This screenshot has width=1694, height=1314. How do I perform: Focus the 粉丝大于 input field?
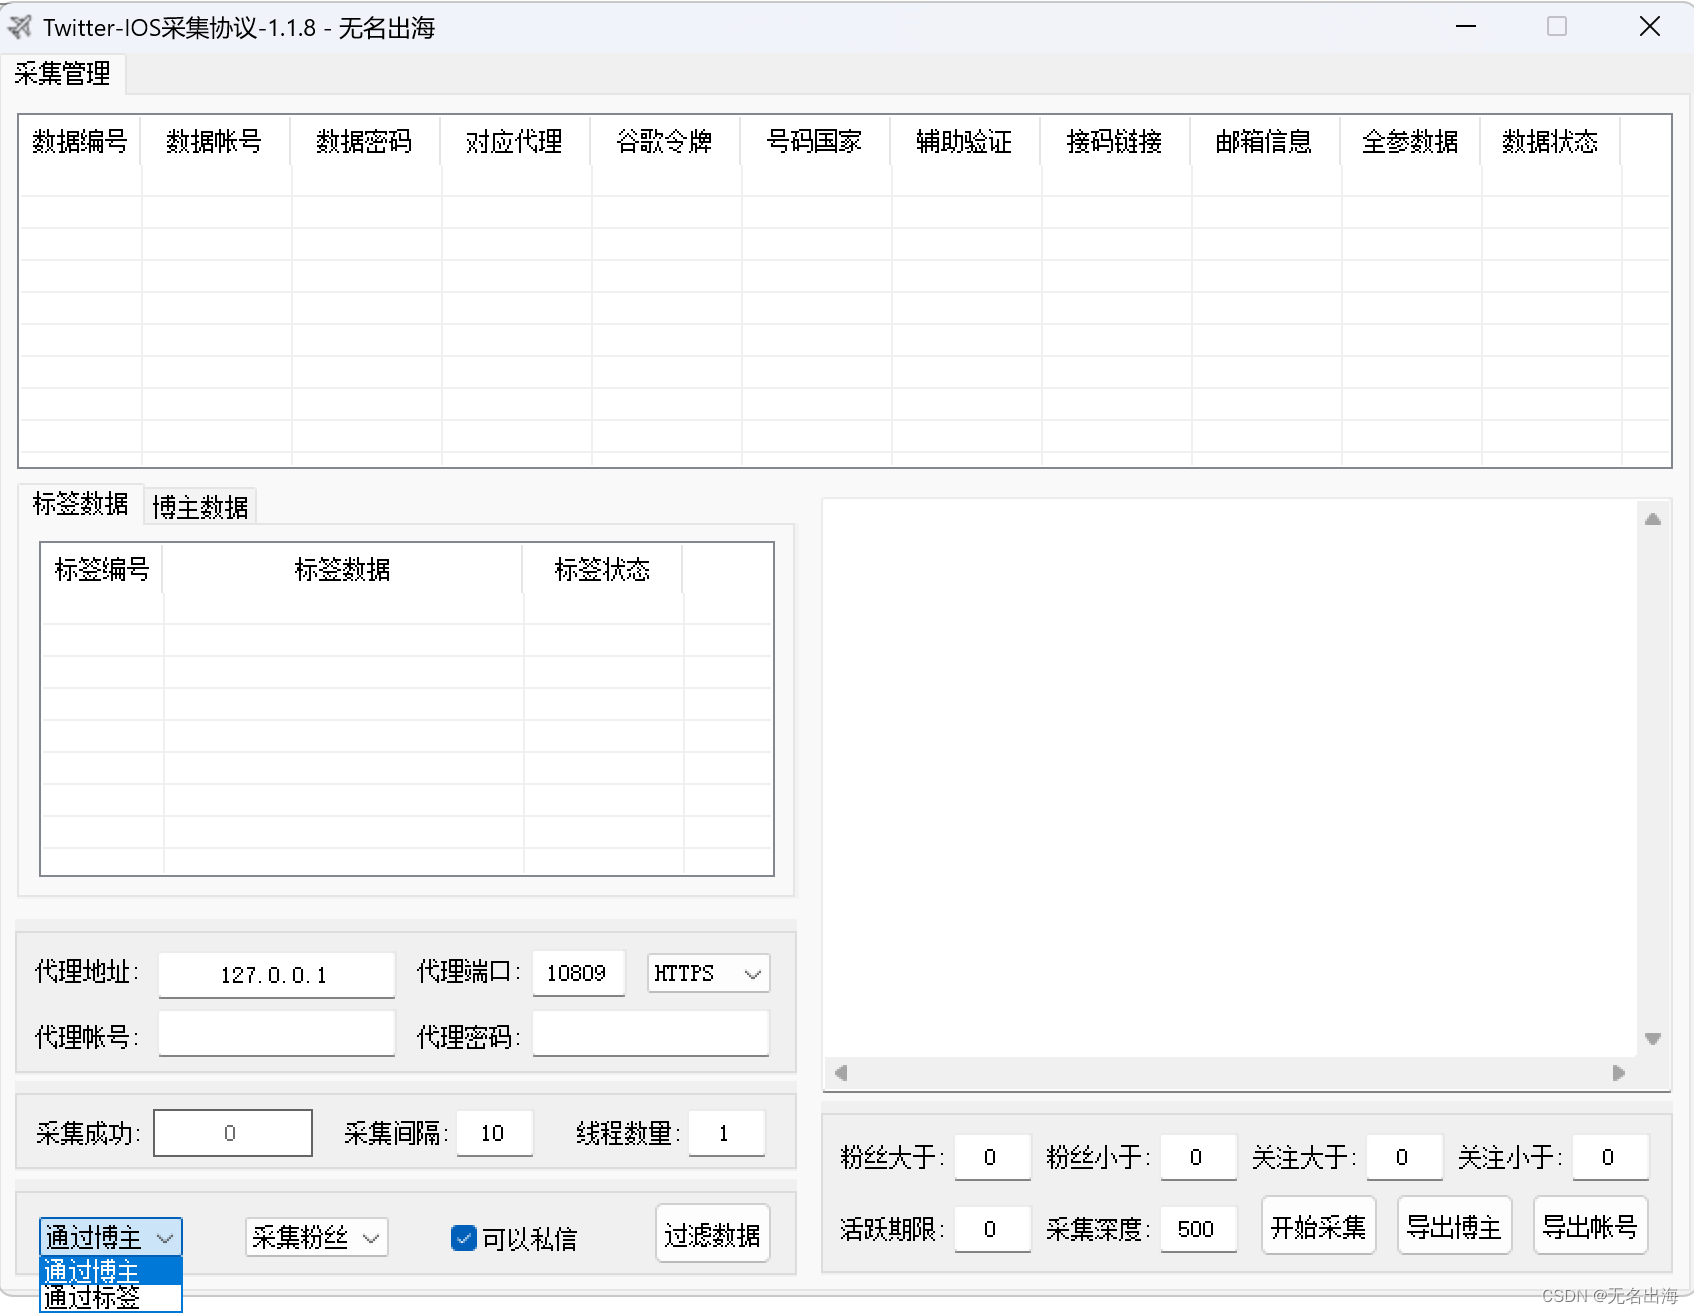coord(992,1157)
